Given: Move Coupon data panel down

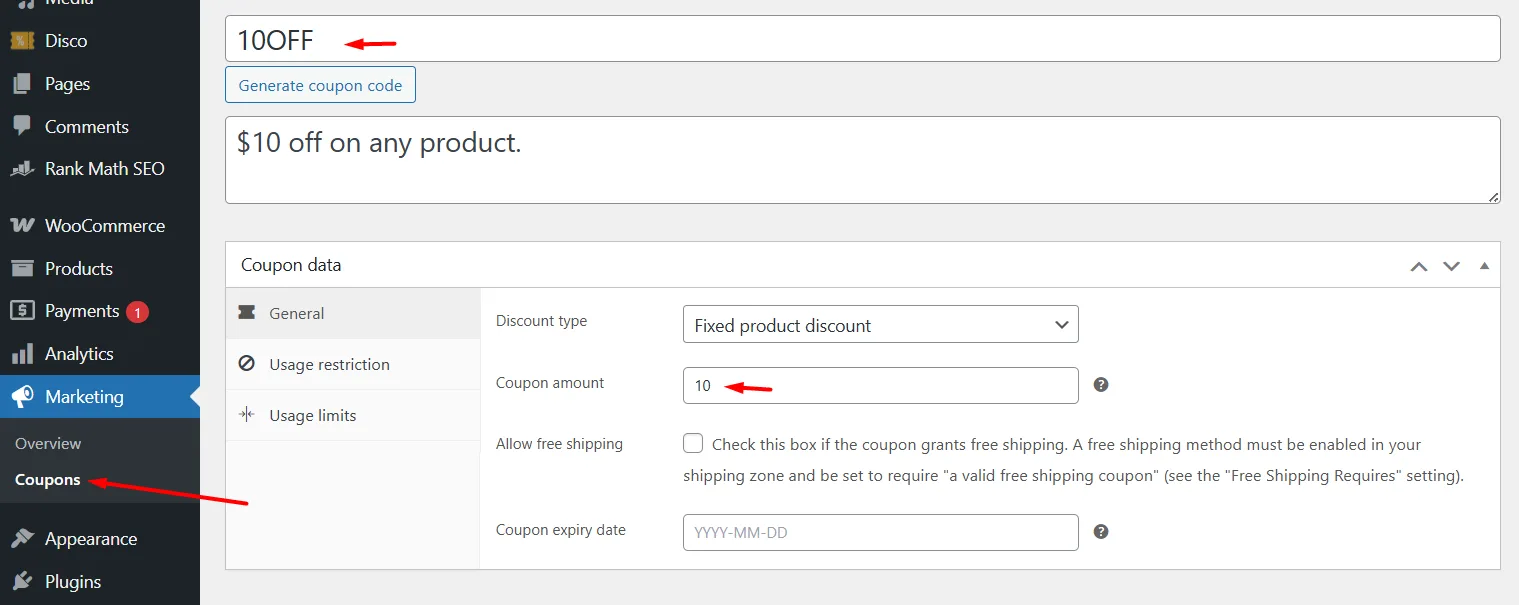Looking at the screenshot, I should pos(1451,266).
